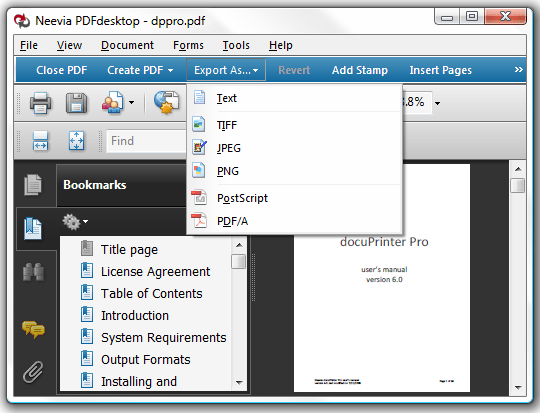
Task: Click the Revert button
Action: (x=294, y=70)
